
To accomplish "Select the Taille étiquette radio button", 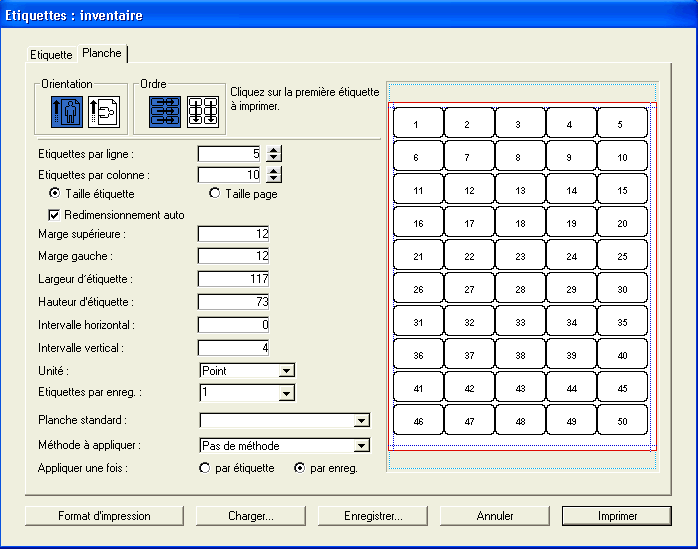I will pos(55,194).
